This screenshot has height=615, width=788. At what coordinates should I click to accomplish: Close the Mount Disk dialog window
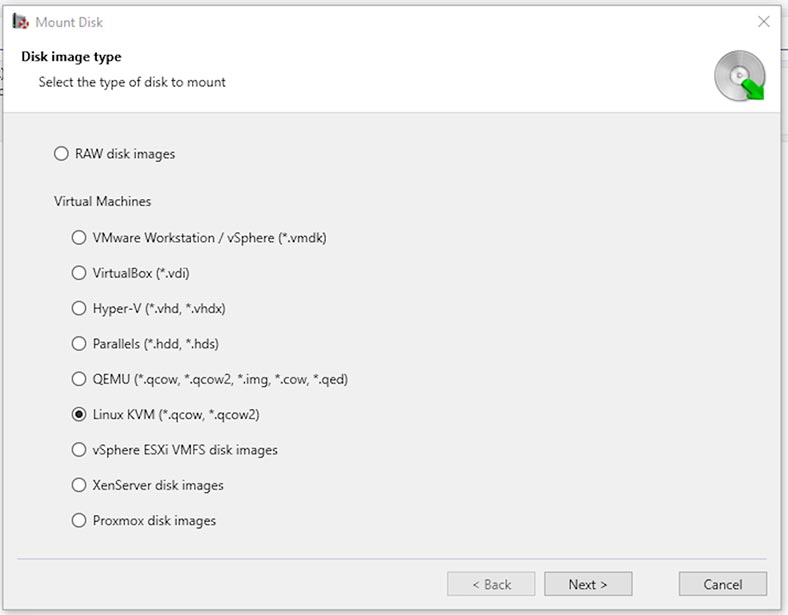(x=764, y=22)
